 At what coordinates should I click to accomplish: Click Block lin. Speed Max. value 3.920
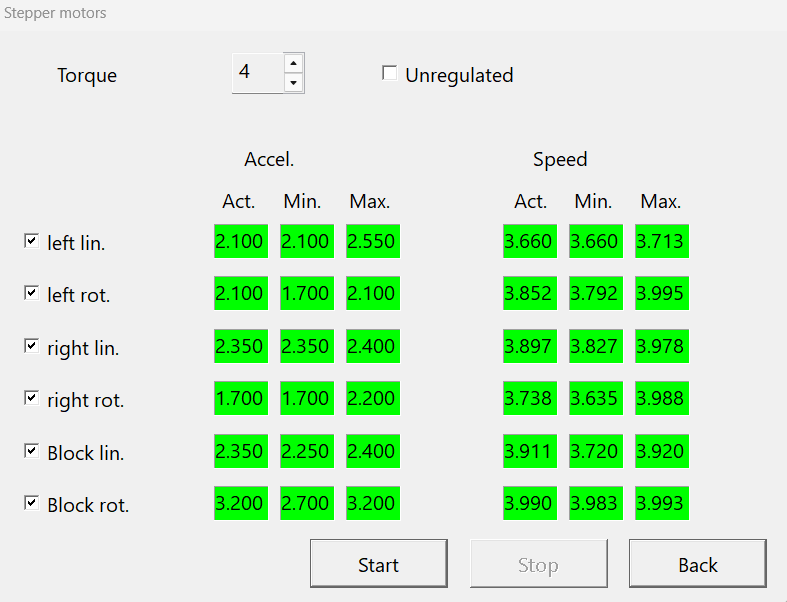pos(662,451)
